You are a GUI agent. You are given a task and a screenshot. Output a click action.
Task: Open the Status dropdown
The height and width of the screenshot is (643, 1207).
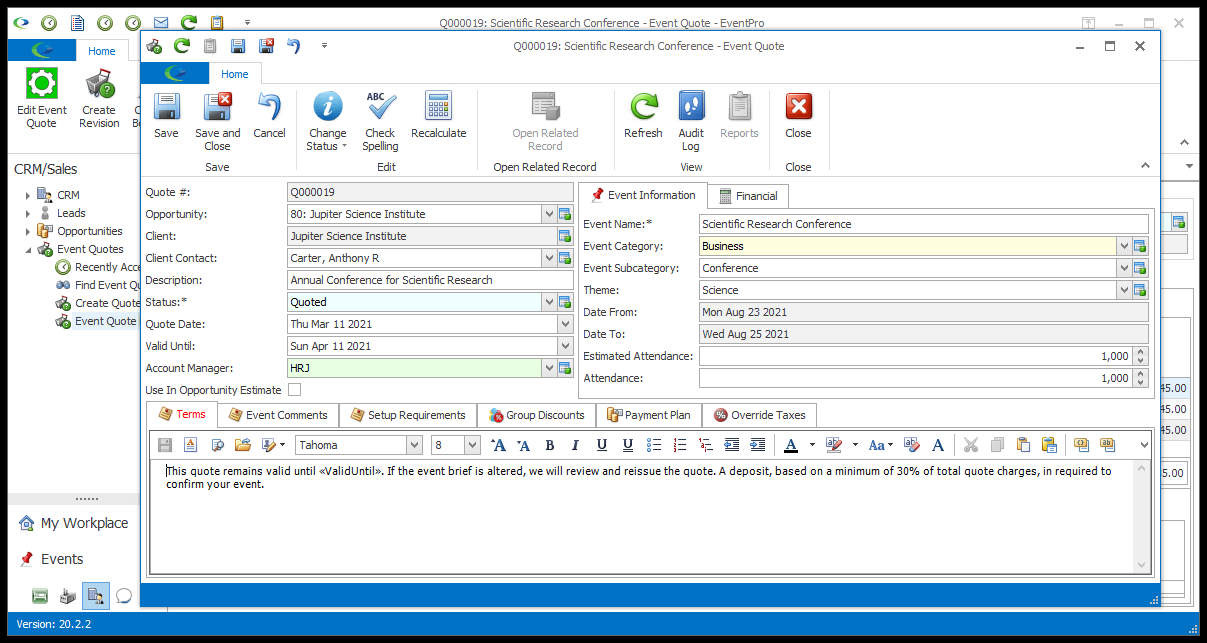click(x=549, y=302)
